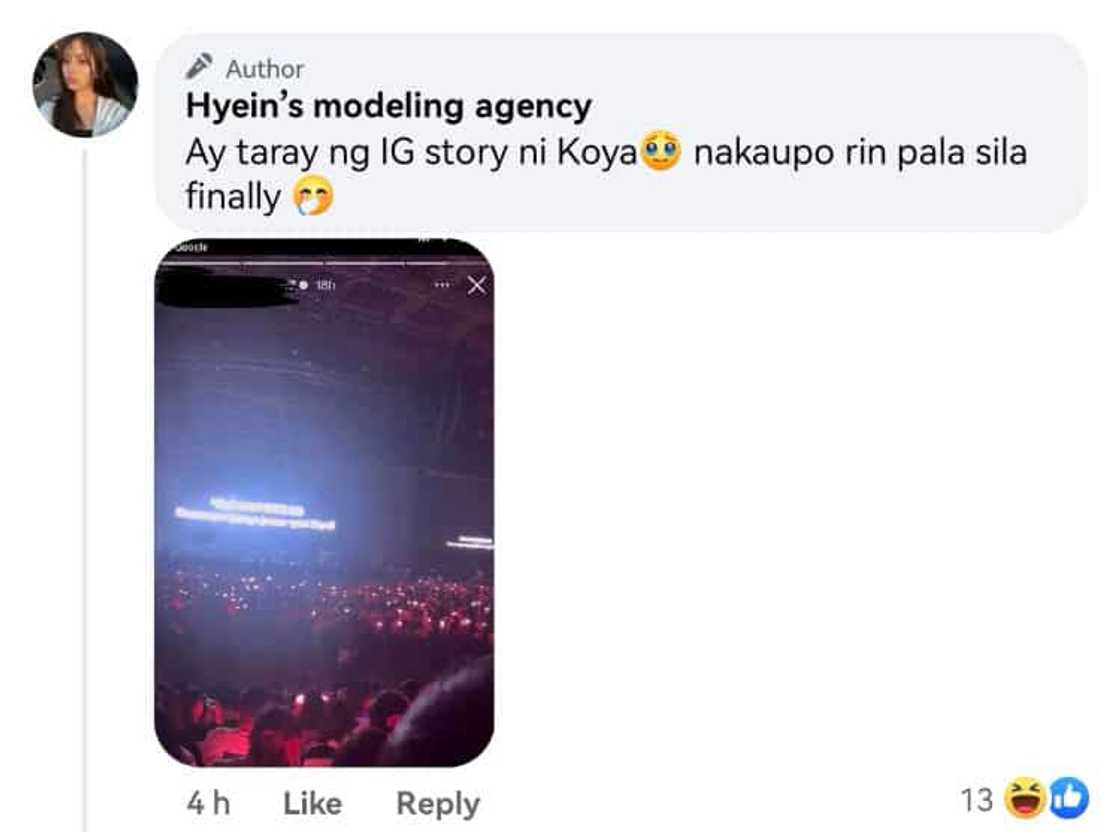The height and width of the screenshot is (832, 1120).
Task: Click the Author pencil badge icon
Action: tap(199, 66)
